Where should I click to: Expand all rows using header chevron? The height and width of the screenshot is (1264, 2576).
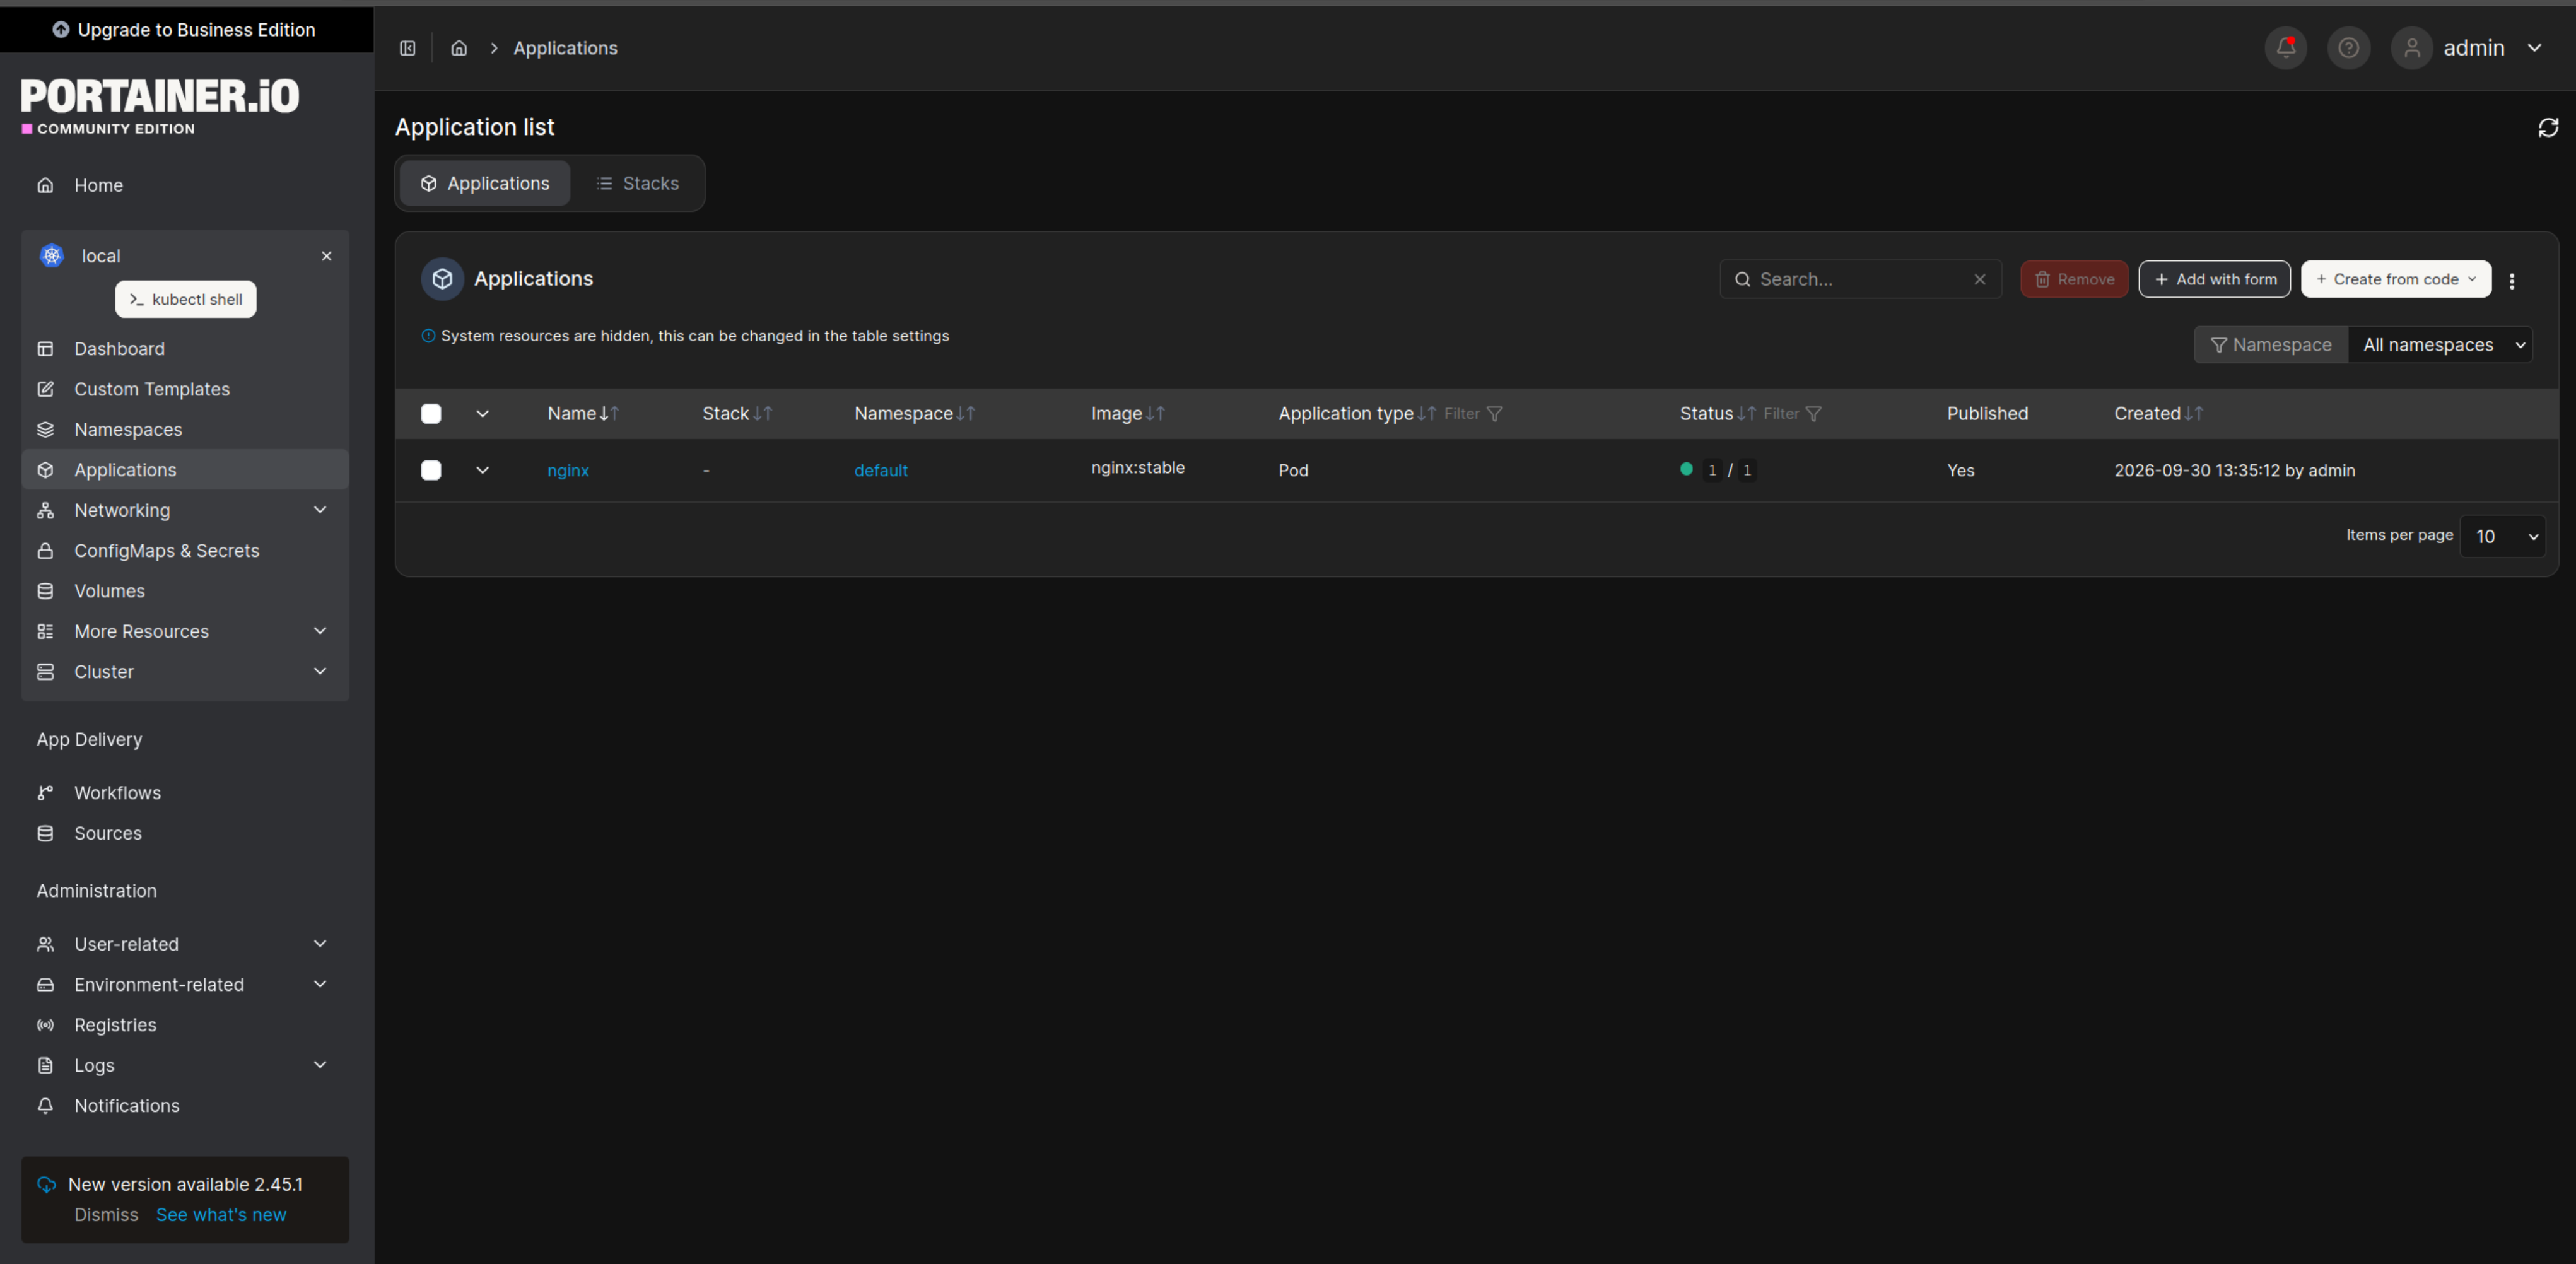(482, 414)
